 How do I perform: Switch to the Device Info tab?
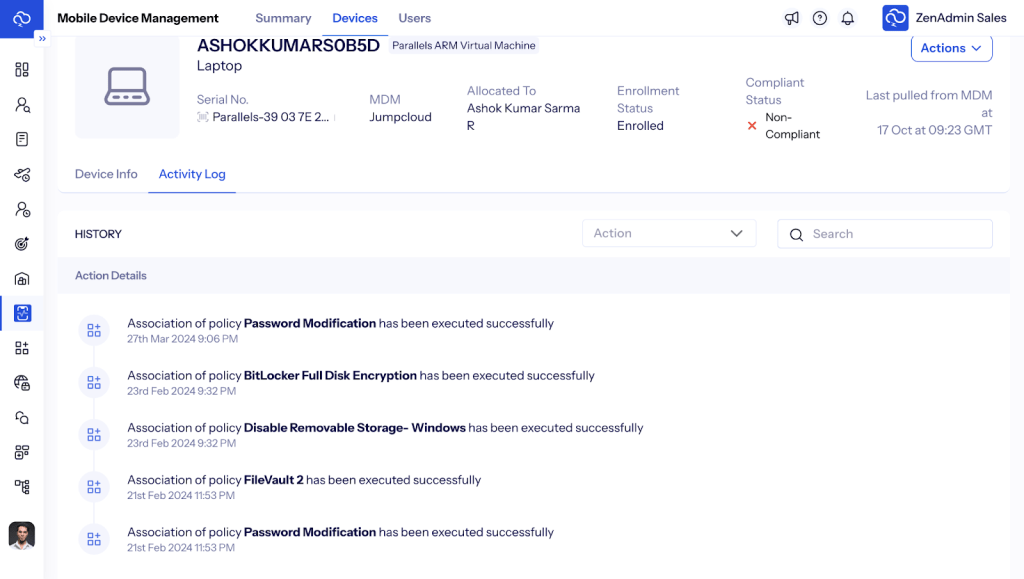(106, 174)
